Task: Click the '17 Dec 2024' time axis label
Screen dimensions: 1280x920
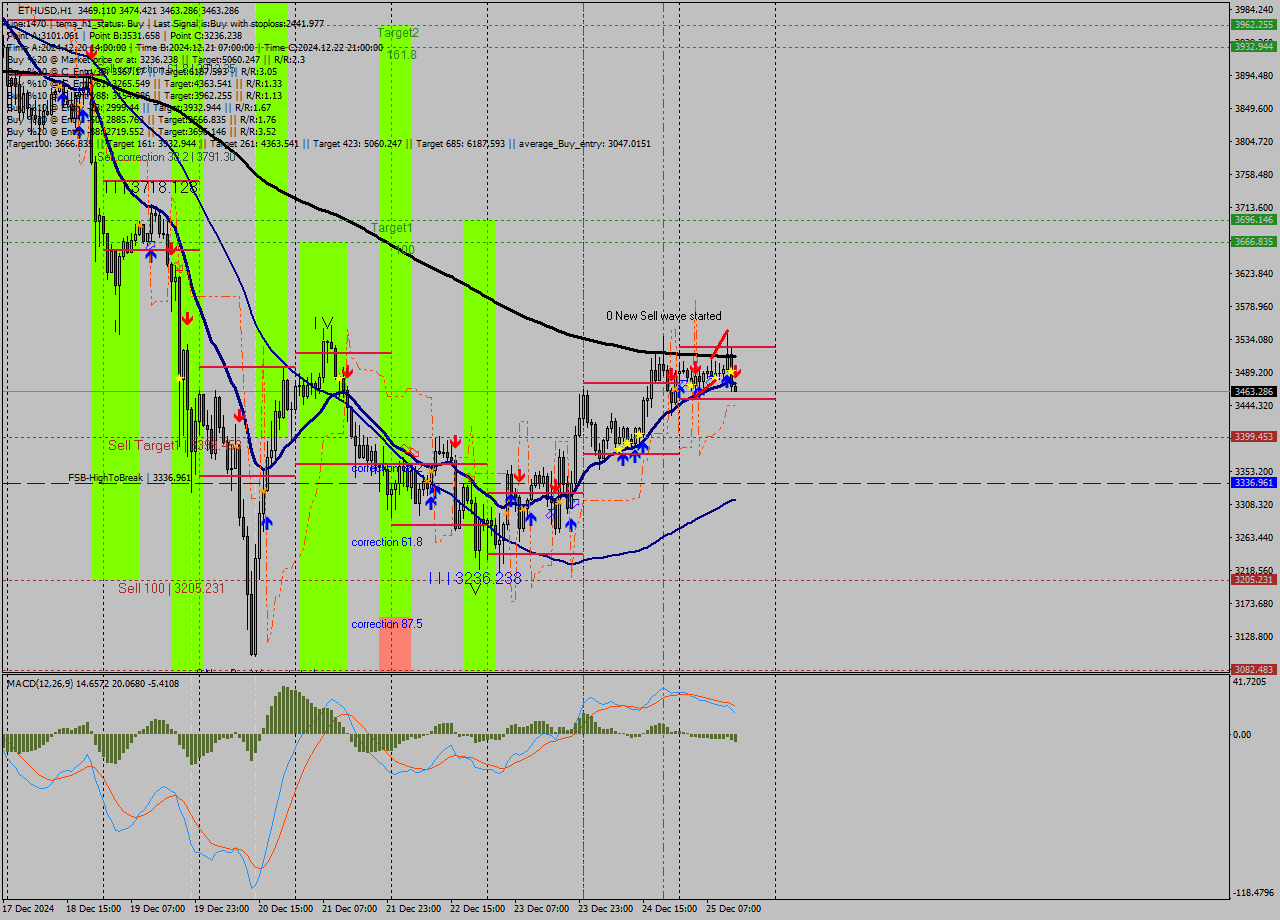Action: (29, 909)
